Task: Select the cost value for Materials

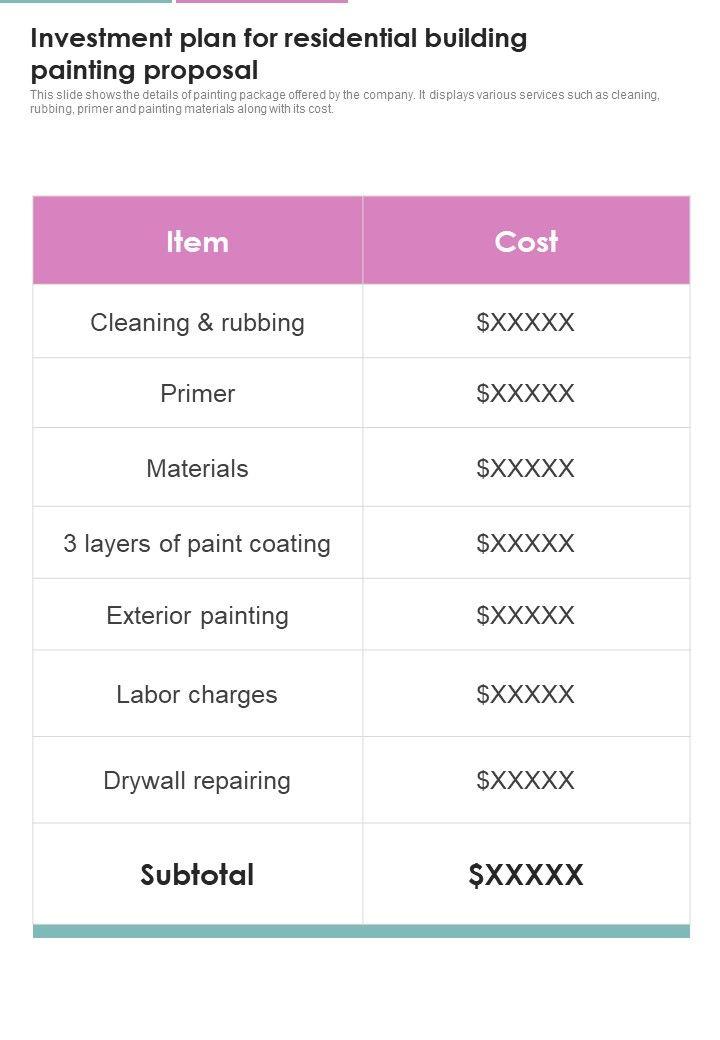Action: [526, 468]
